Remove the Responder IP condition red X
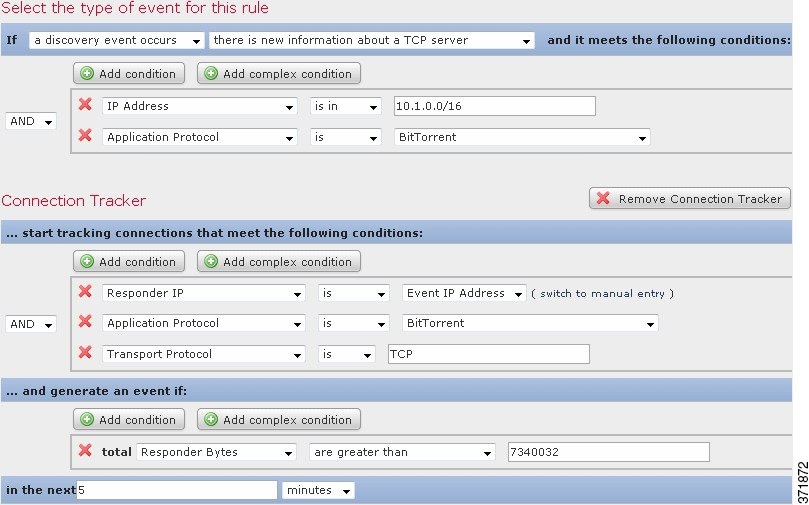The image size is (809, 505). click(x=85, y=291)
